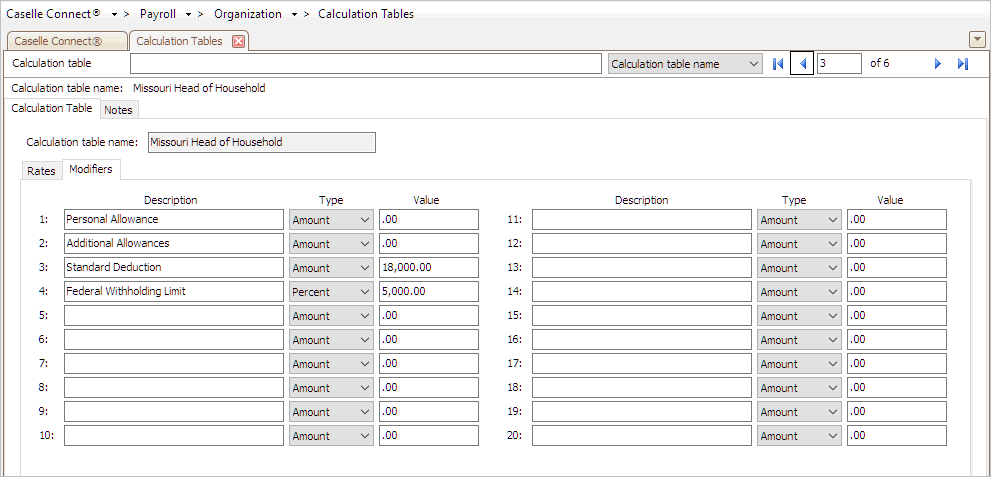
Task: Go to the first calculation table record
Action: pyautogui.click(x=778, y=64)
